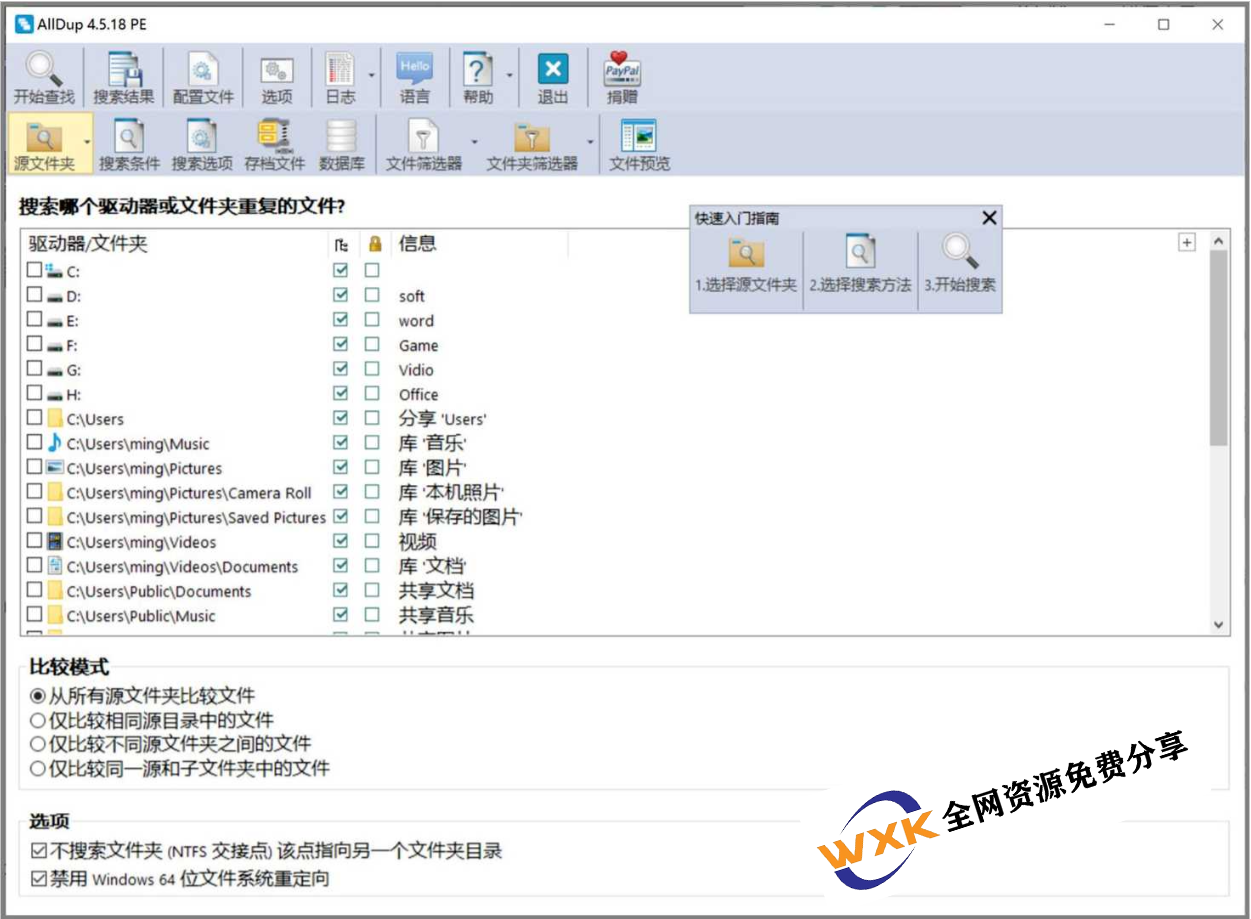The image size is (1251, 919).
Task: Select 仅比较不同源文件夹之间的文件 comparison mode
Action: coord(170,744)
